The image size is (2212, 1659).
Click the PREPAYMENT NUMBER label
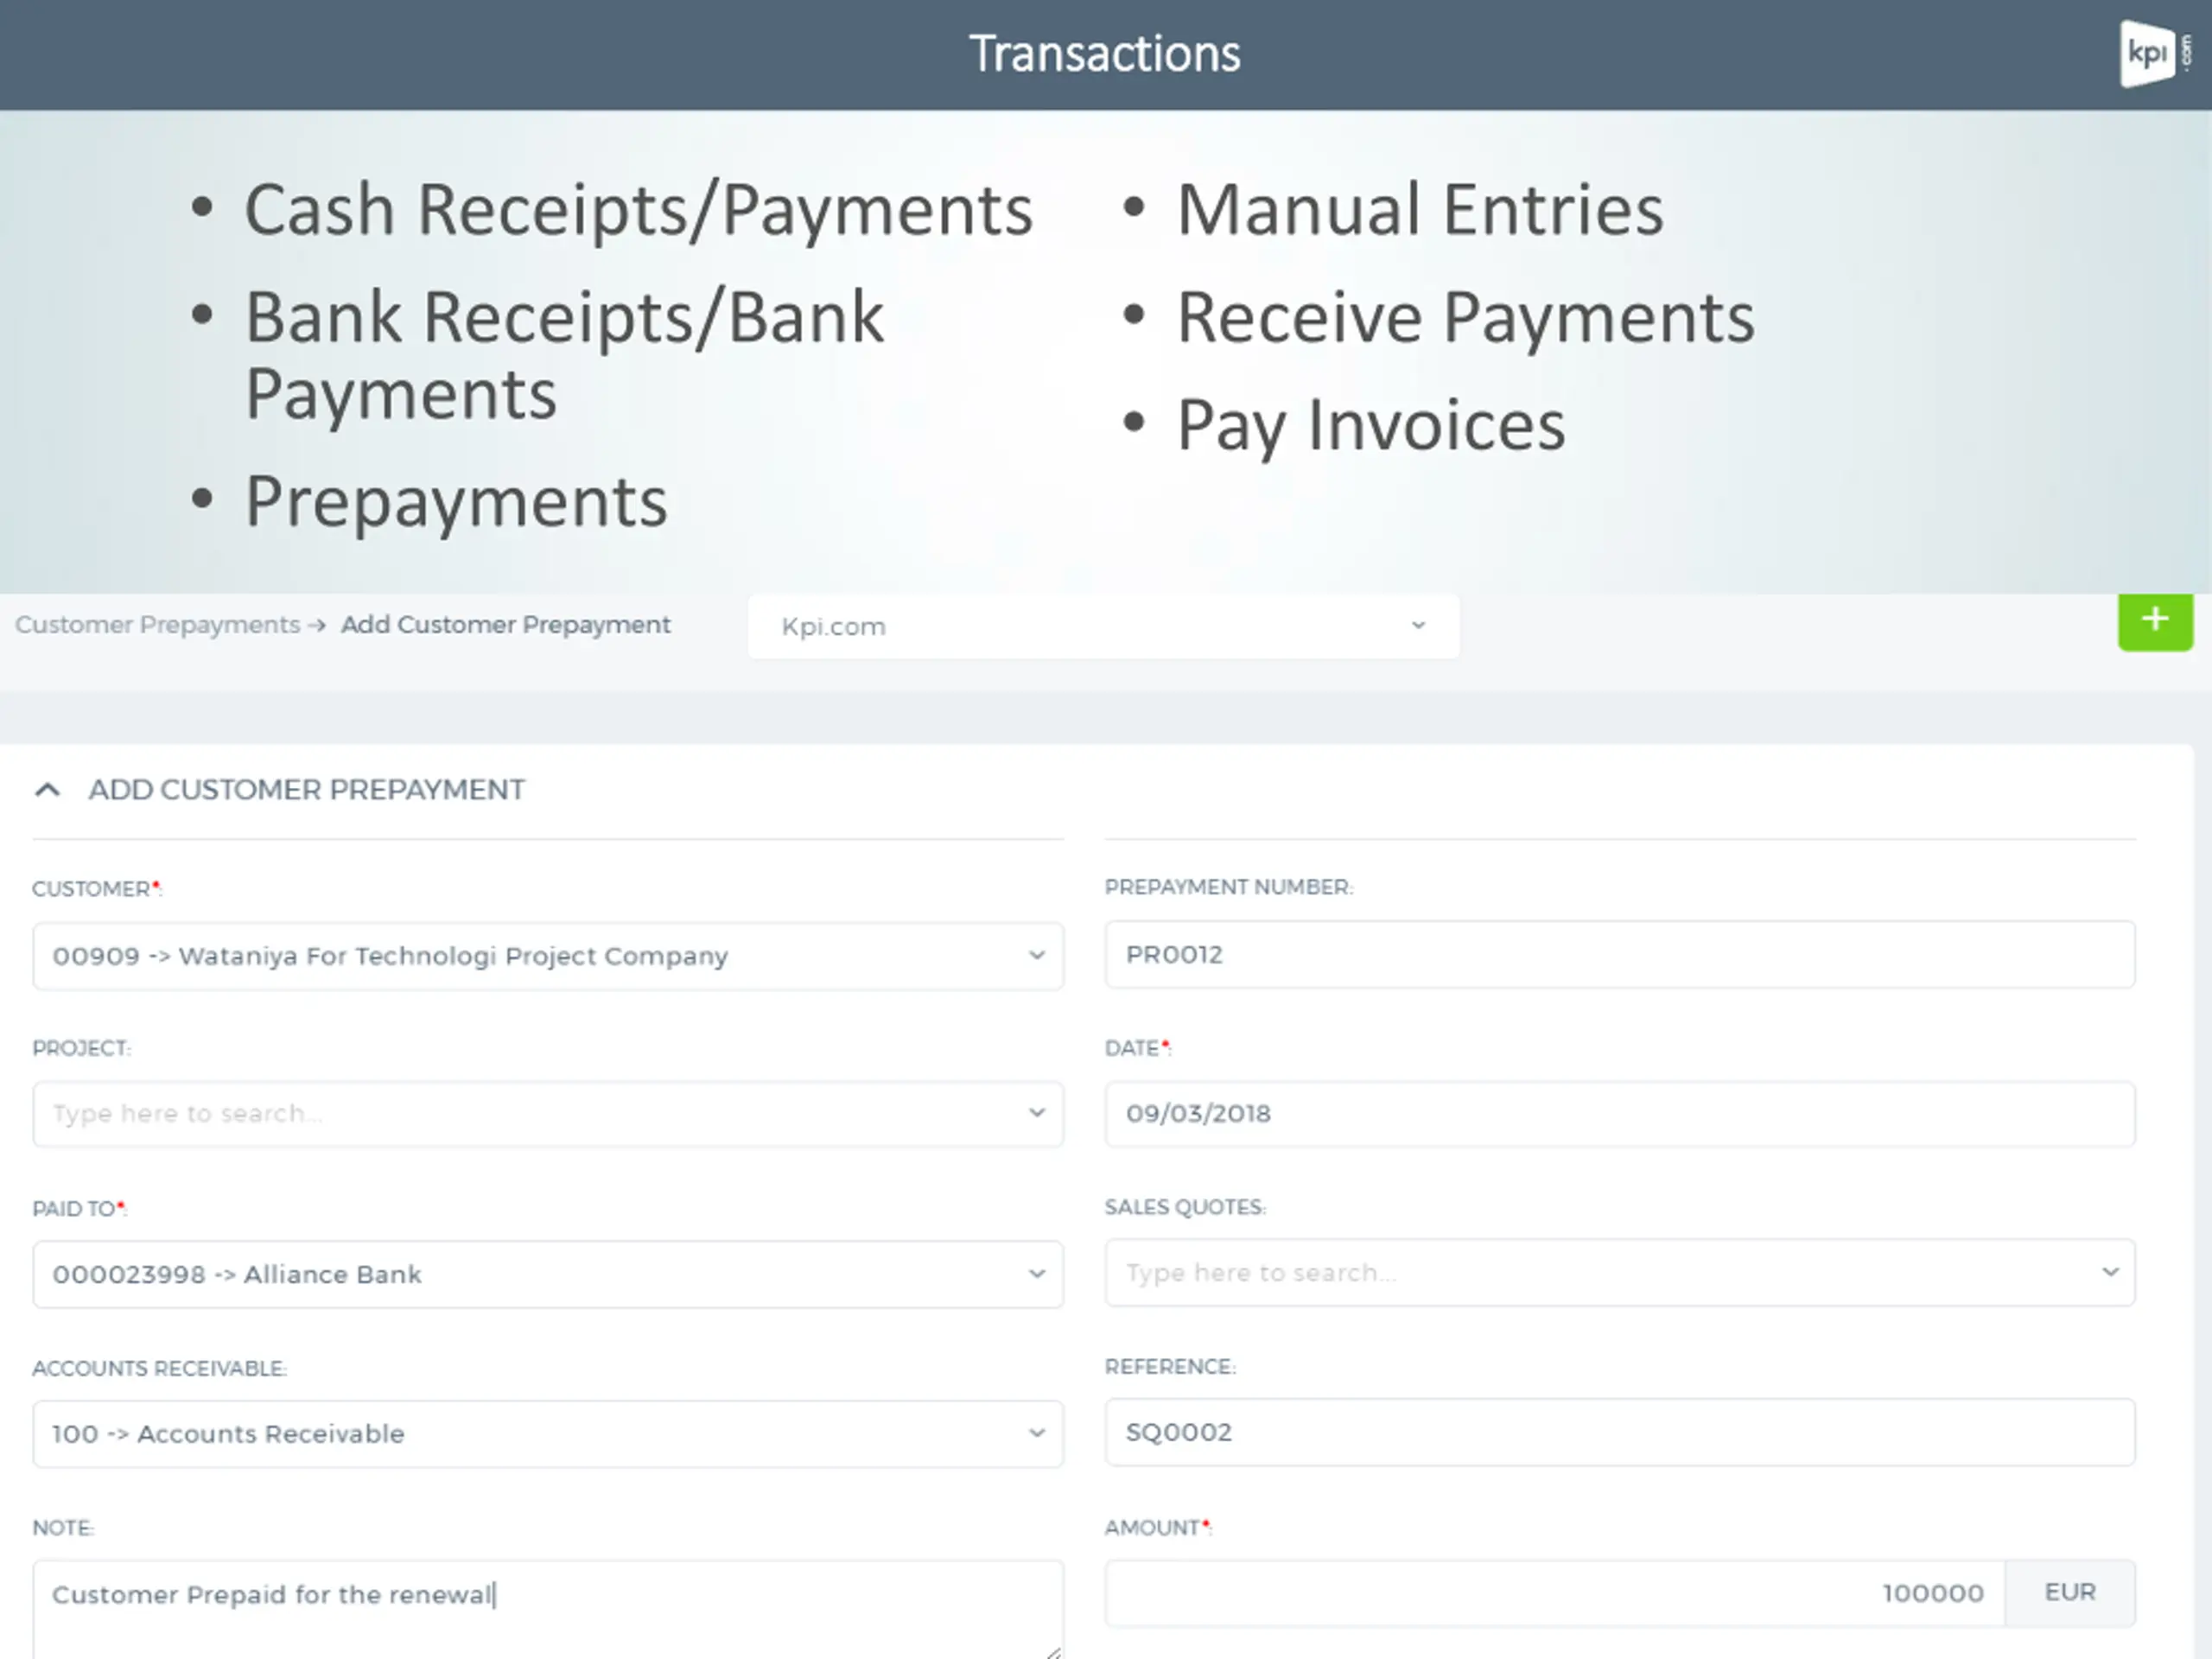1229,887
